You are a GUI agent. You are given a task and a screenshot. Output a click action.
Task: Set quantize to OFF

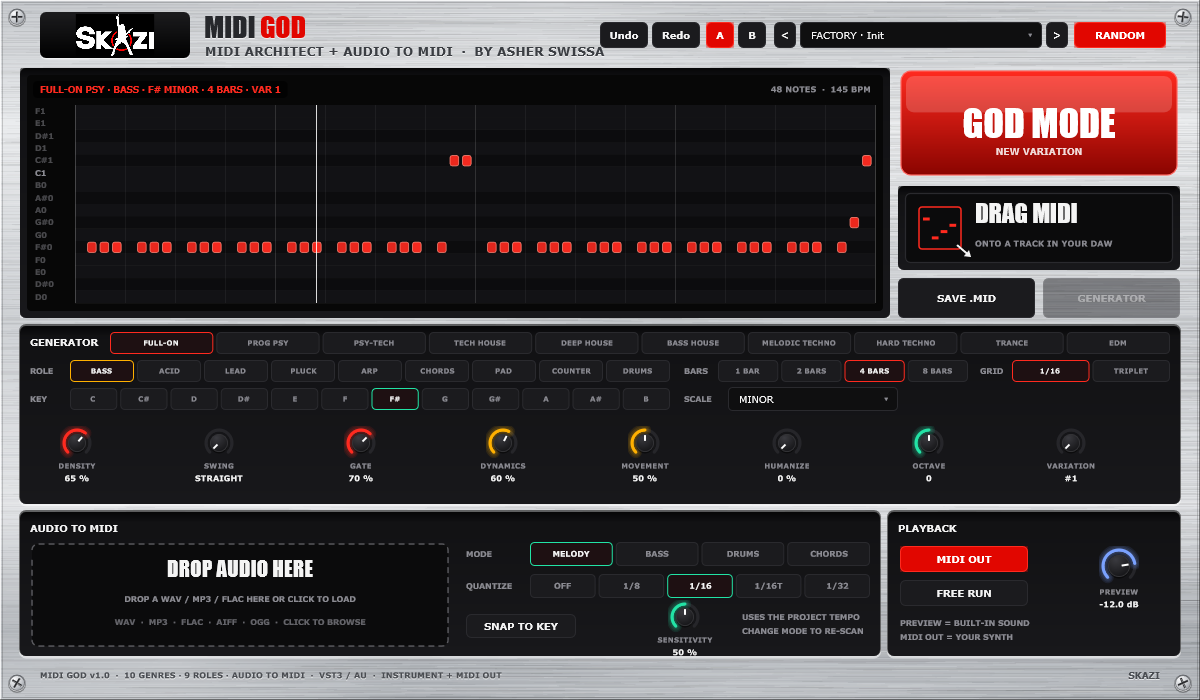[x=562, y=586]
